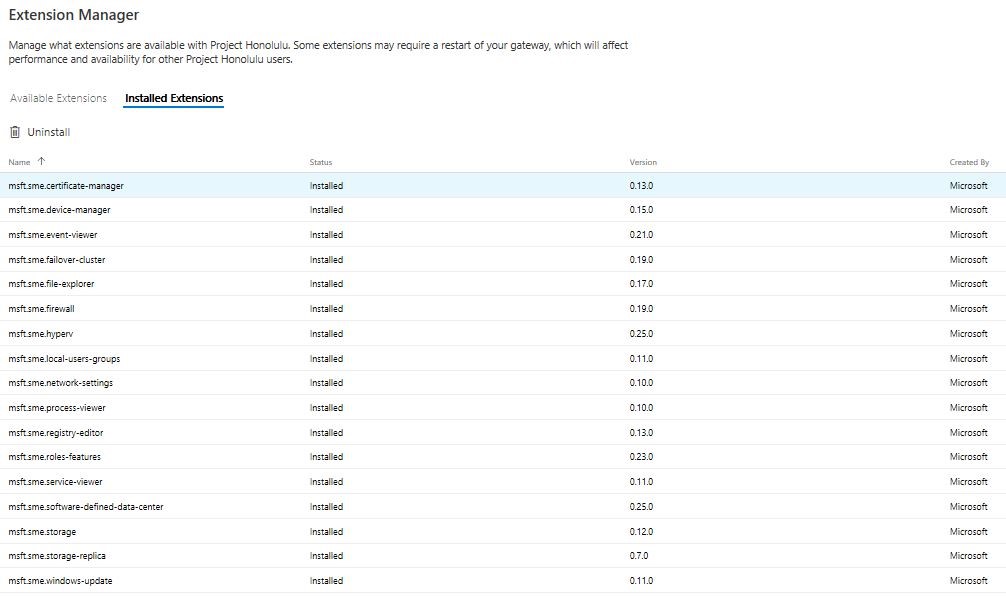Choose the msft.sme.failover-cluster row

[x=503, y=260]
